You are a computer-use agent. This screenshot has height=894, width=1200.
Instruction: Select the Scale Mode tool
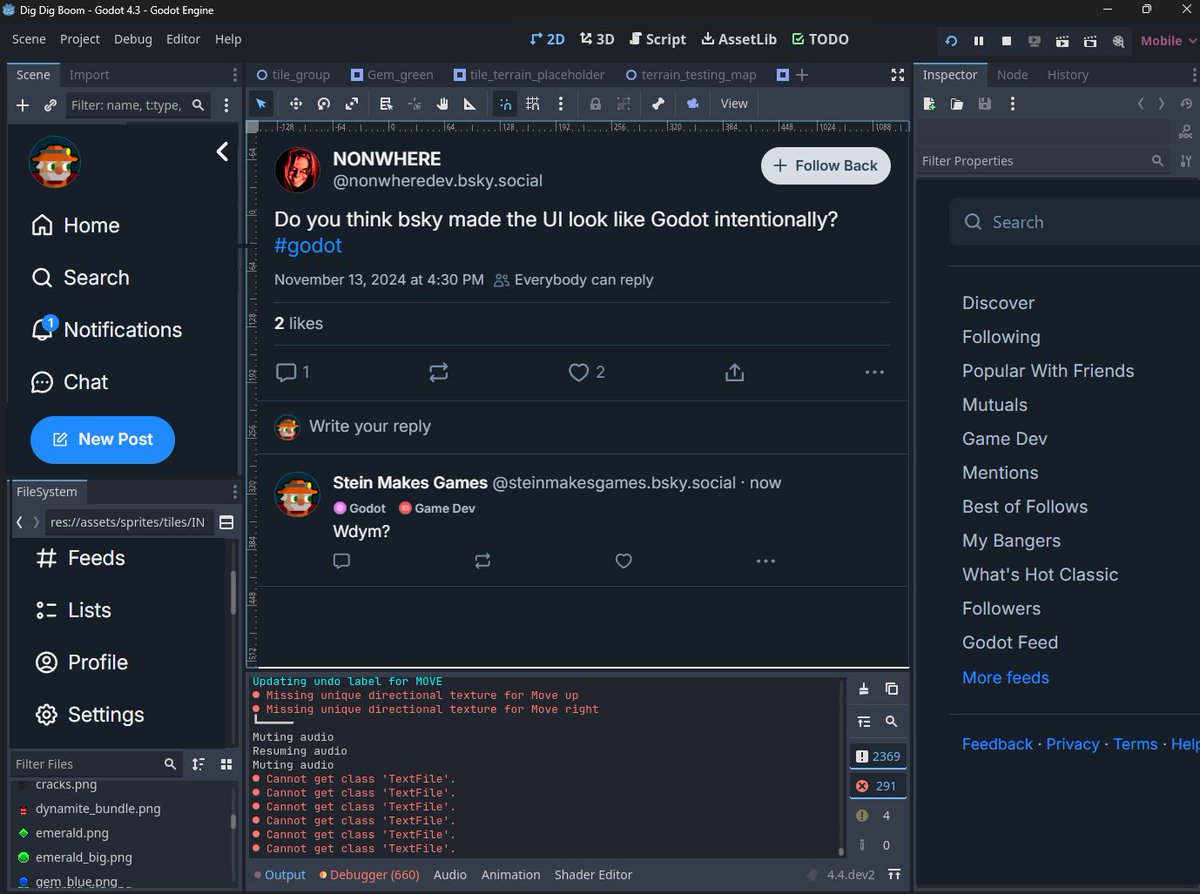[352, 103]
